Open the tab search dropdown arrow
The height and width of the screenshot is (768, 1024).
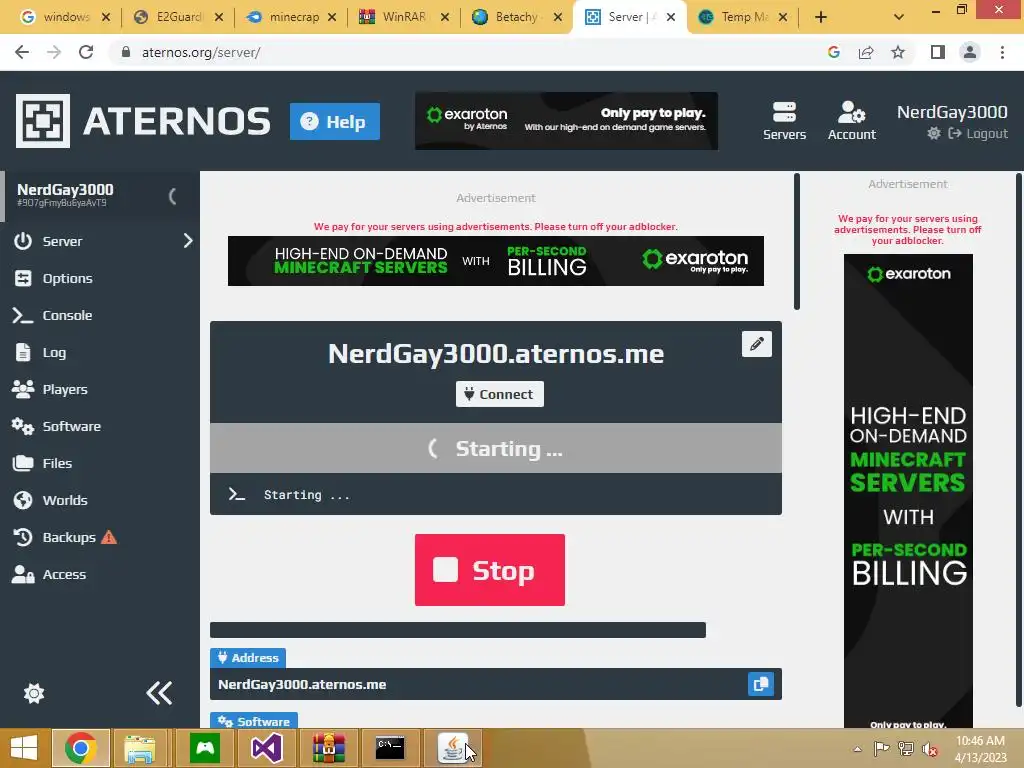(x=899, y=17)
